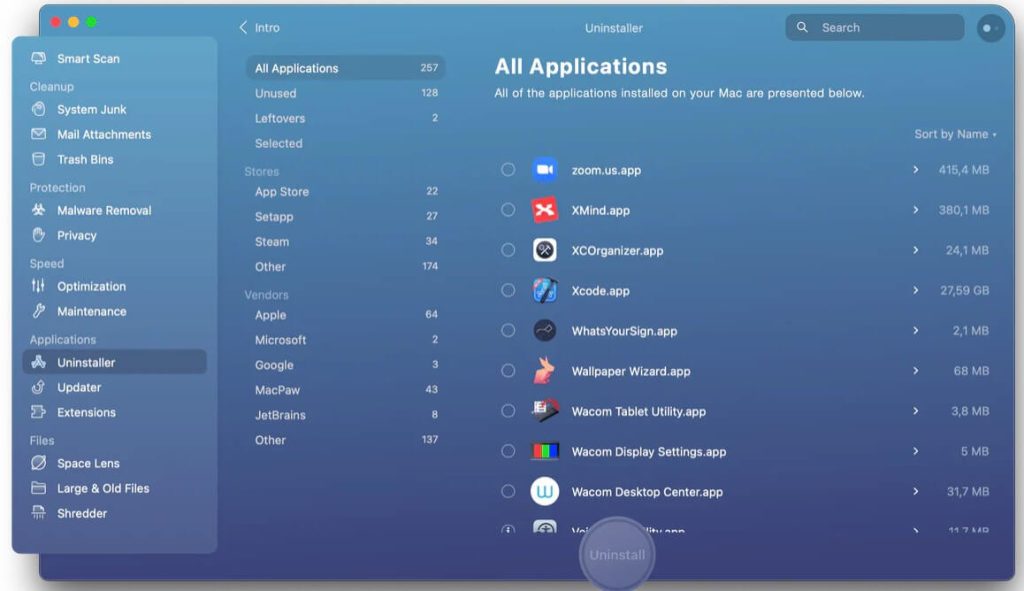Select the Privacy hand icon
1024x591 pixels.
pyautogui.click(x=39, y=236)
